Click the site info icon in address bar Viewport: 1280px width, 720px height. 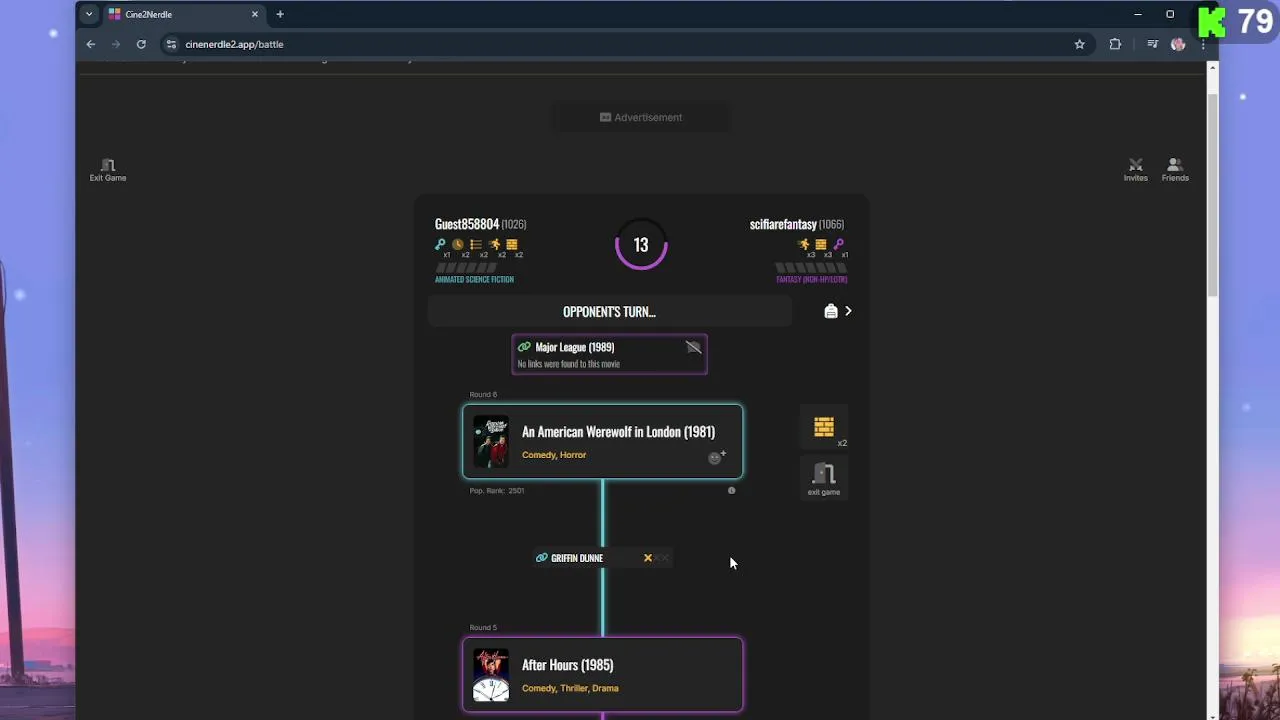[x=171, y=44]
